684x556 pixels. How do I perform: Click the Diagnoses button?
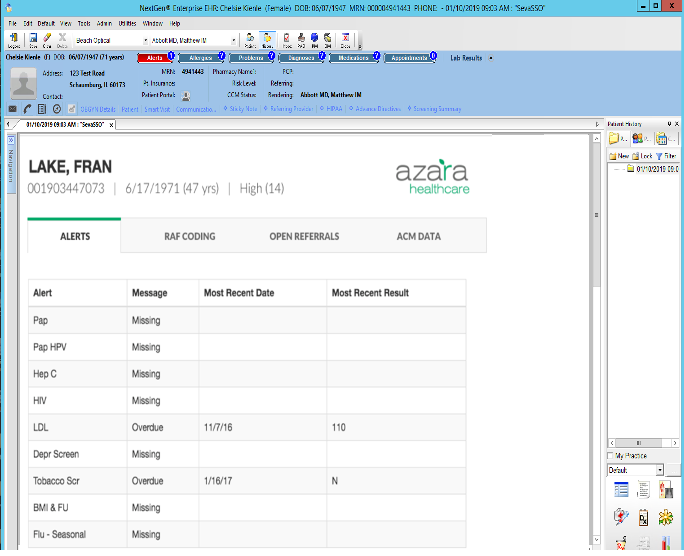[301, 58]
